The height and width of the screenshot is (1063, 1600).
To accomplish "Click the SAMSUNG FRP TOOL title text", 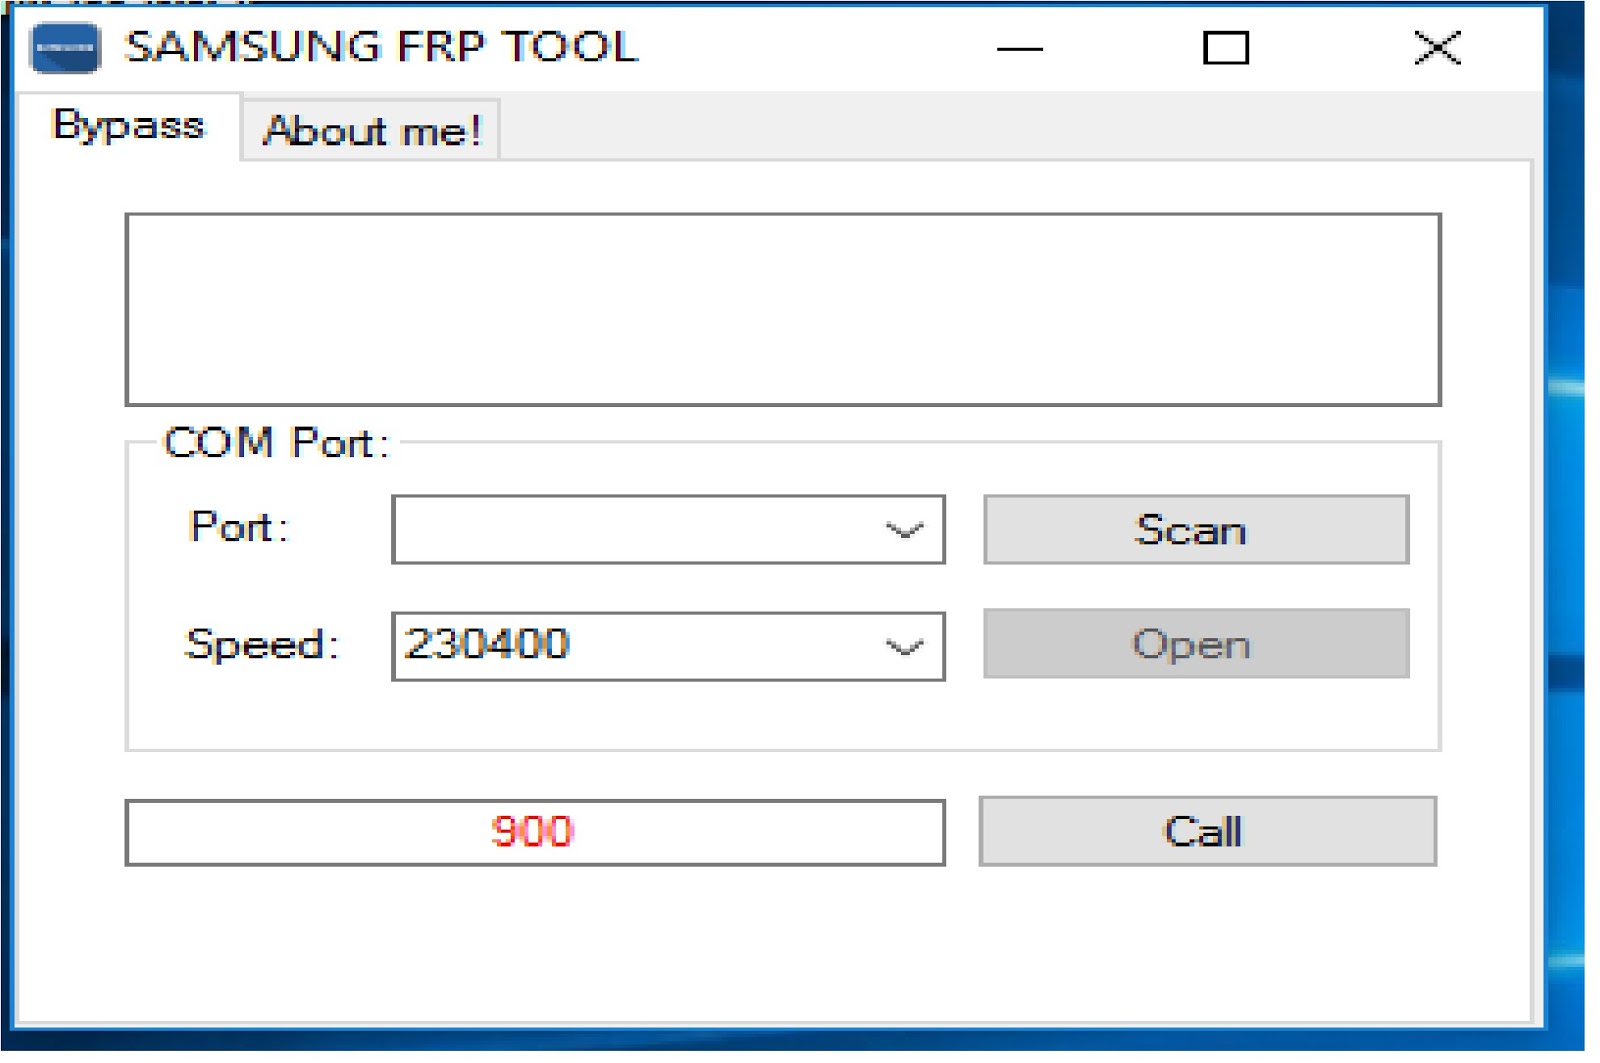I will [x=381, y=47].
